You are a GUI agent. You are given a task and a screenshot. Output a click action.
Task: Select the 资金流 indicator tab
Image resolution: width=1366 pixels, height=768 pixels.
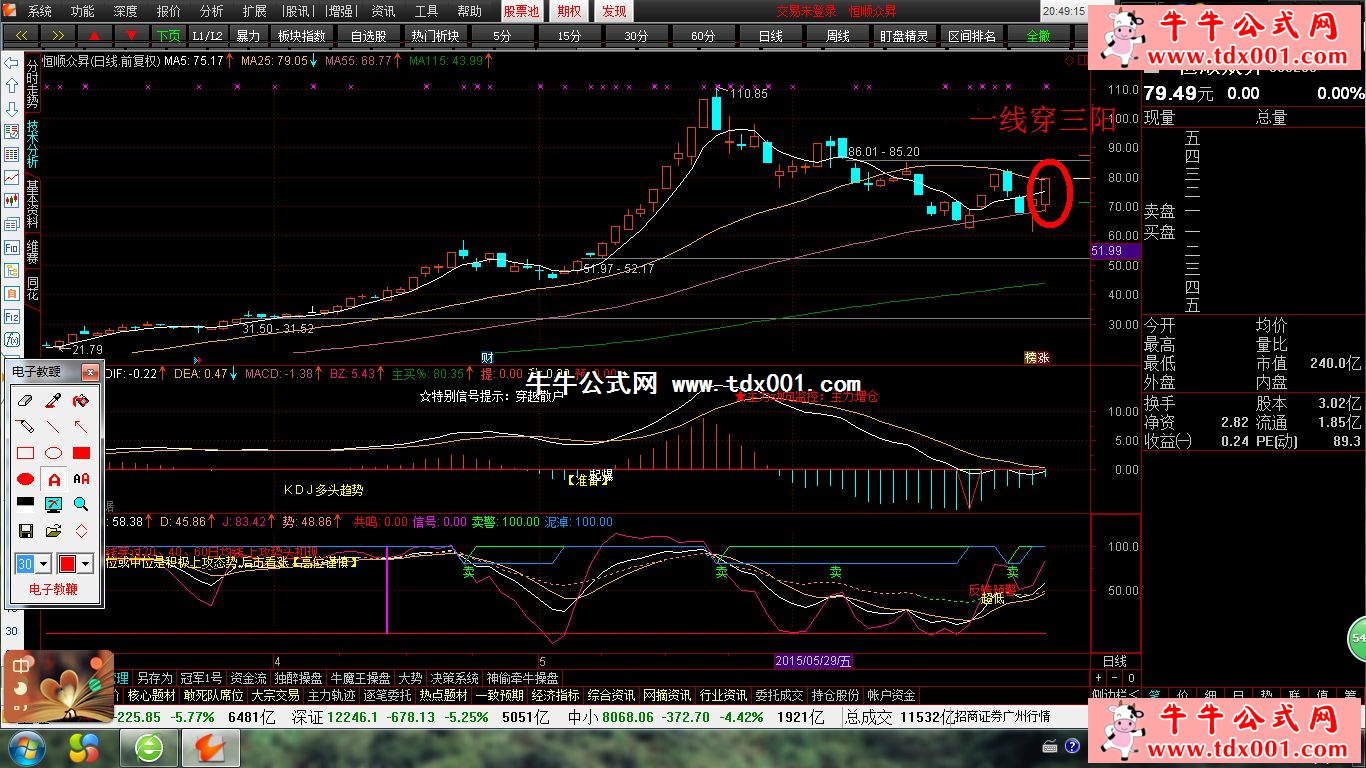click(x=248, y=678)
